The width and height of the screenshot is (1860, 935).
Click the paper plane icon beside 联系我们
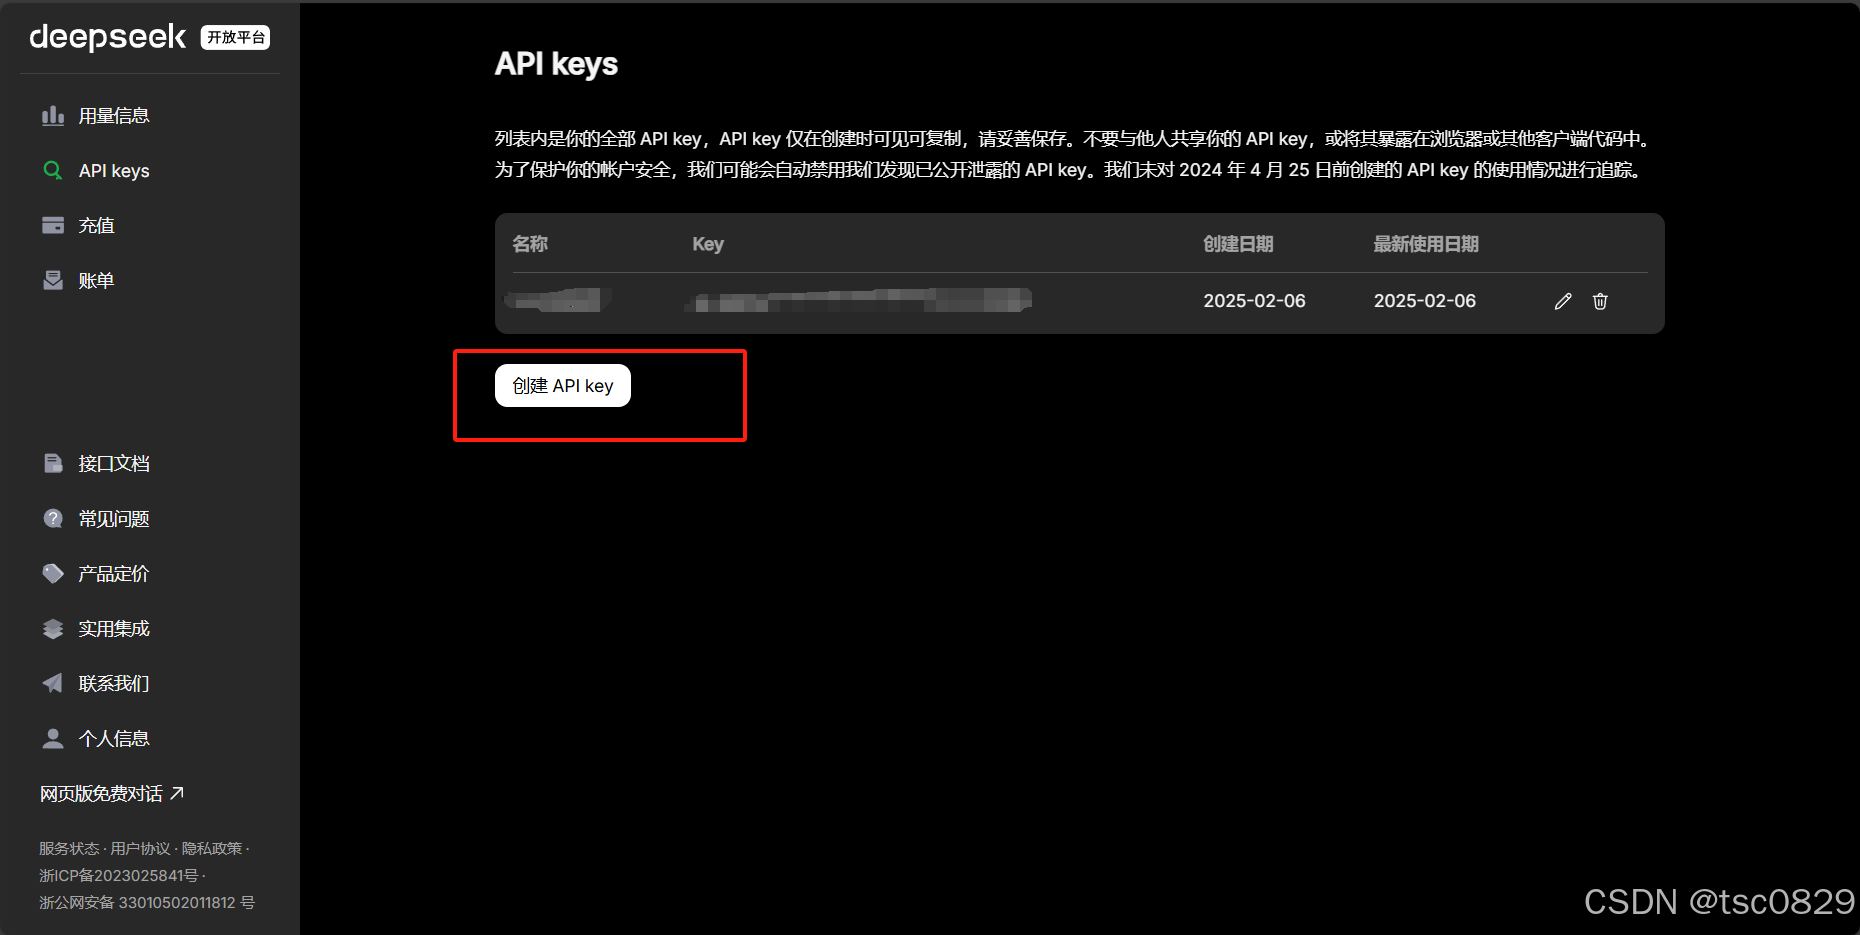click(53, 683)
